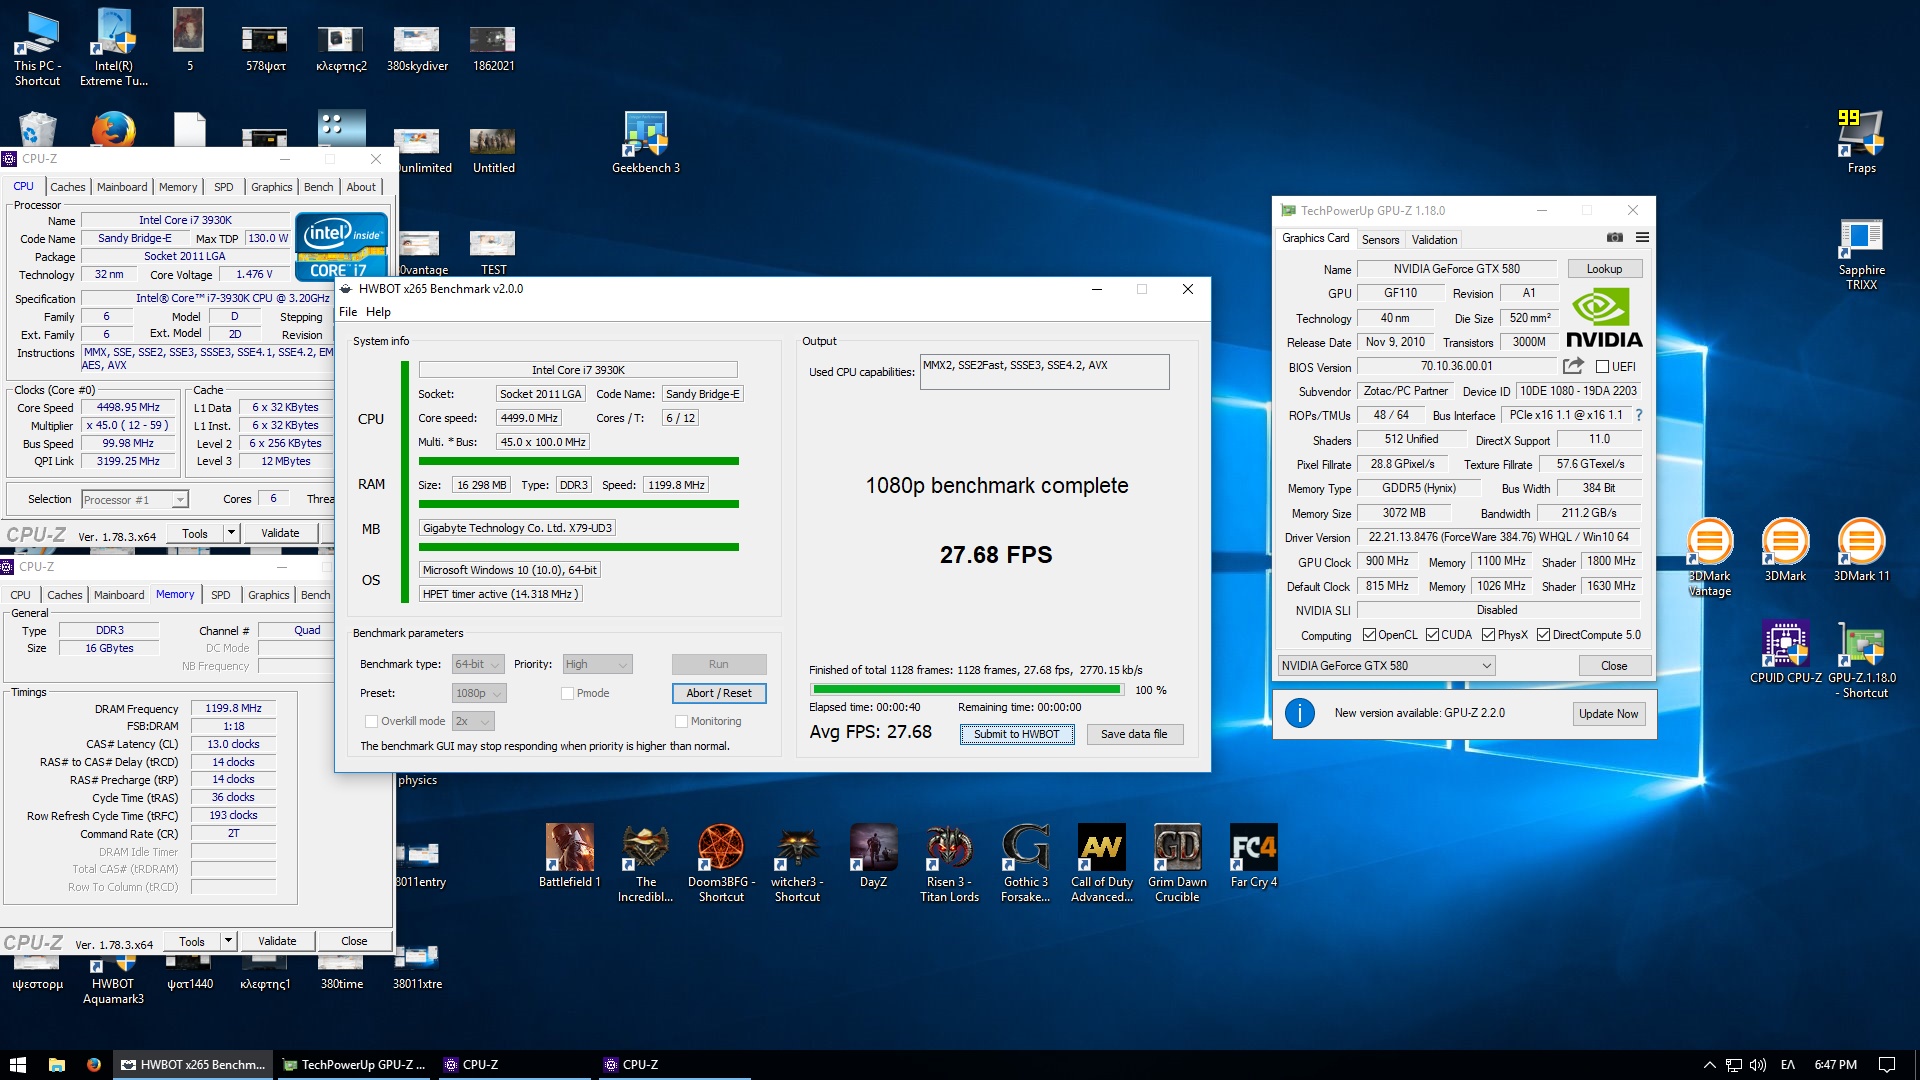This screenshot has width=1920, height=1080.
Task: Open the witcher3 Shortcut icon
Action: pyautogui.click(x=797, y=862)
